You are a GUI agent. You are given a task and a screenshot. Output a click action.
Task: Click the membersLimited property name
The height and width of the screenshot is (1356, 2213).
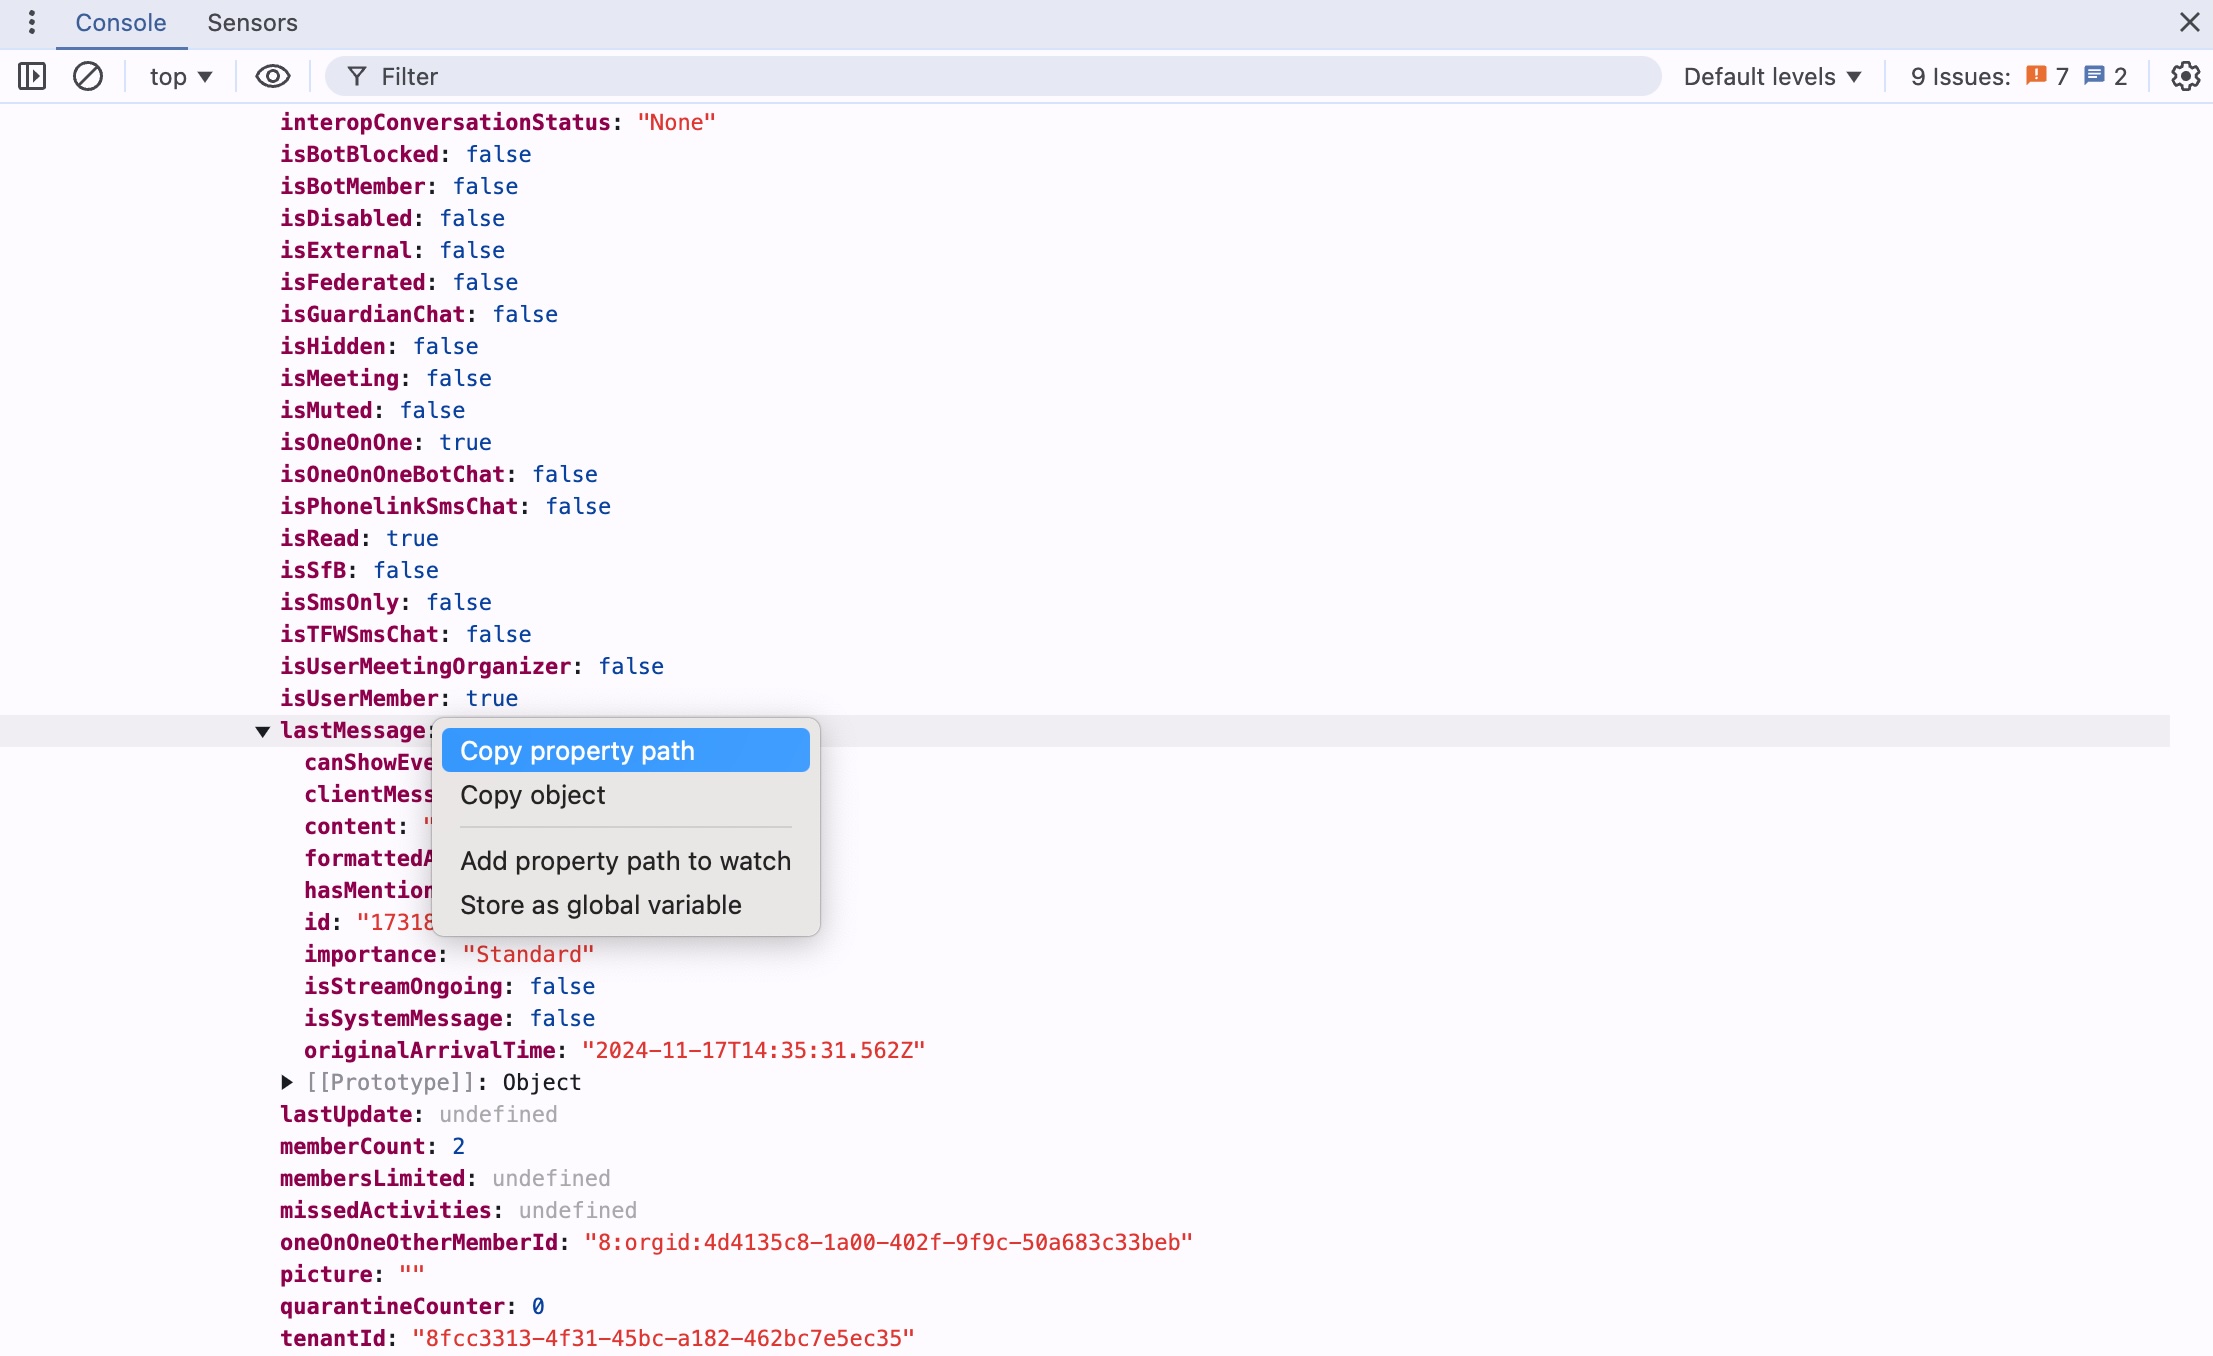(x=372, y=1179)
